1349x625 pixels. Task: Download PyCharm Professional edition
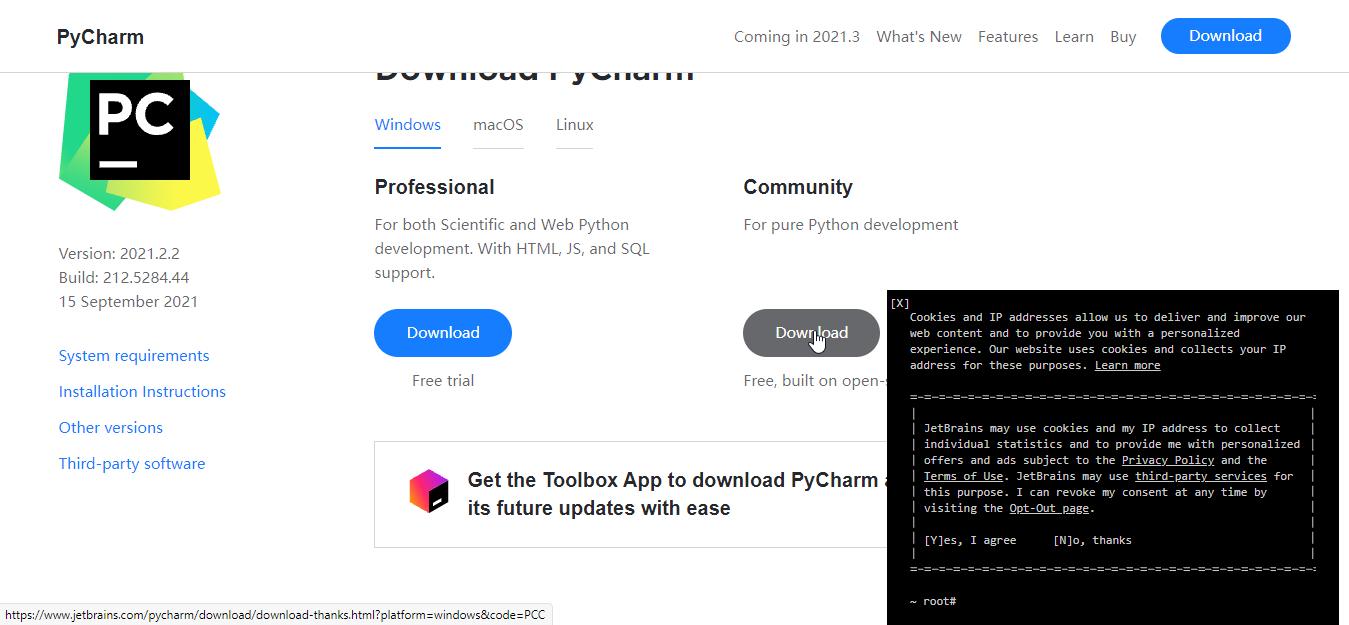point(443,333)
